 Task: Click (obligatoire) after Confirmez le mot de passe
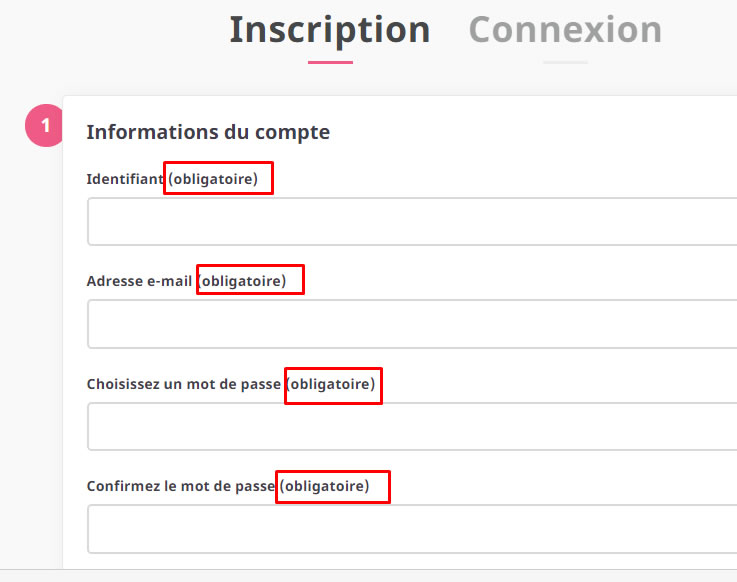click(x=332, y=487)
